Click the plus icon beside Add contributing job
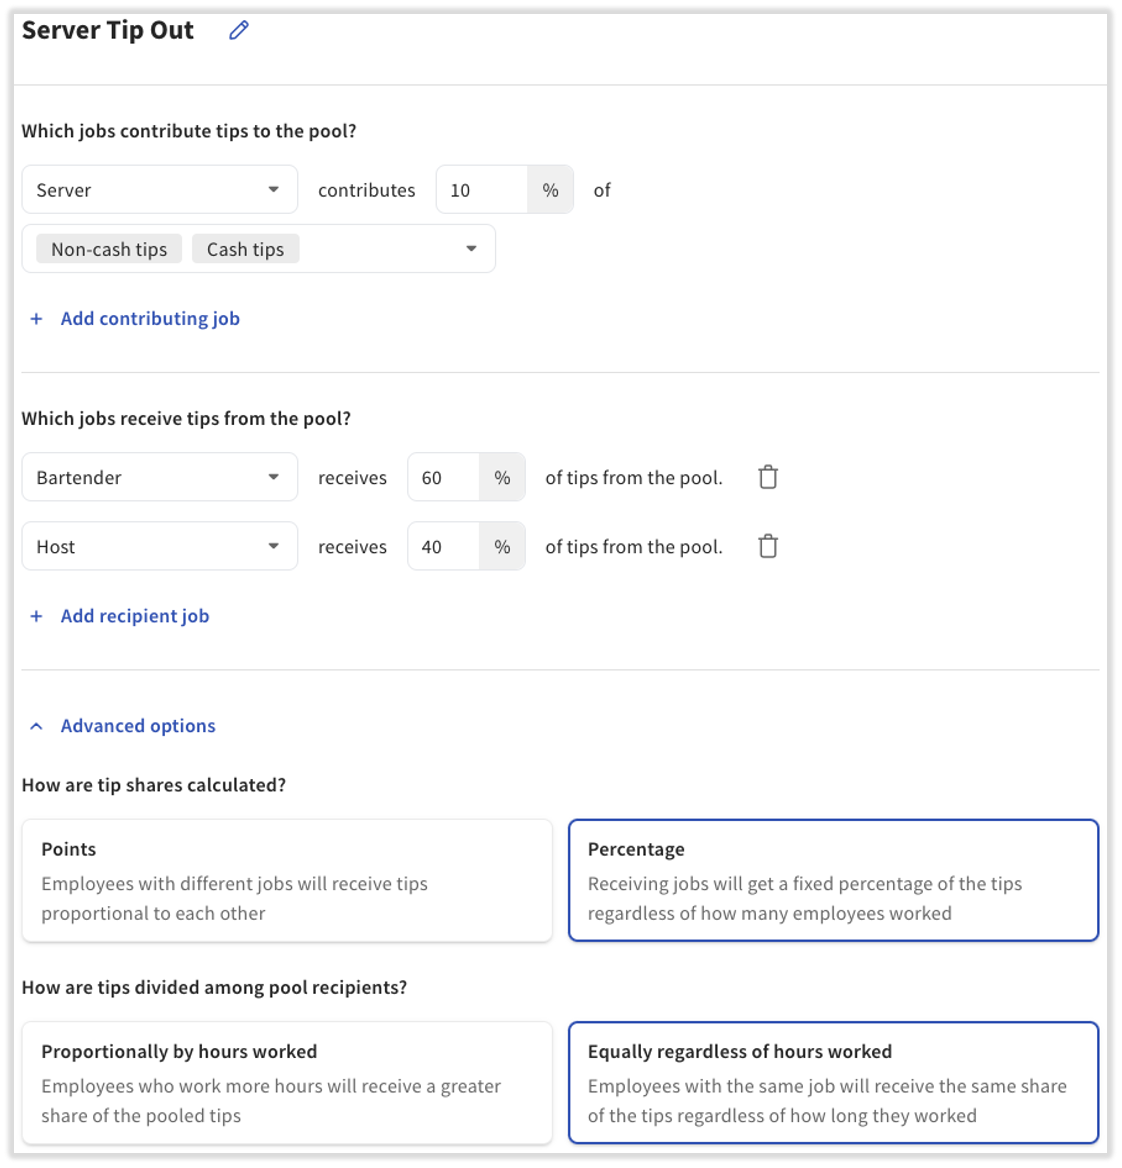1122x1168 pixels. coord(36,318)
